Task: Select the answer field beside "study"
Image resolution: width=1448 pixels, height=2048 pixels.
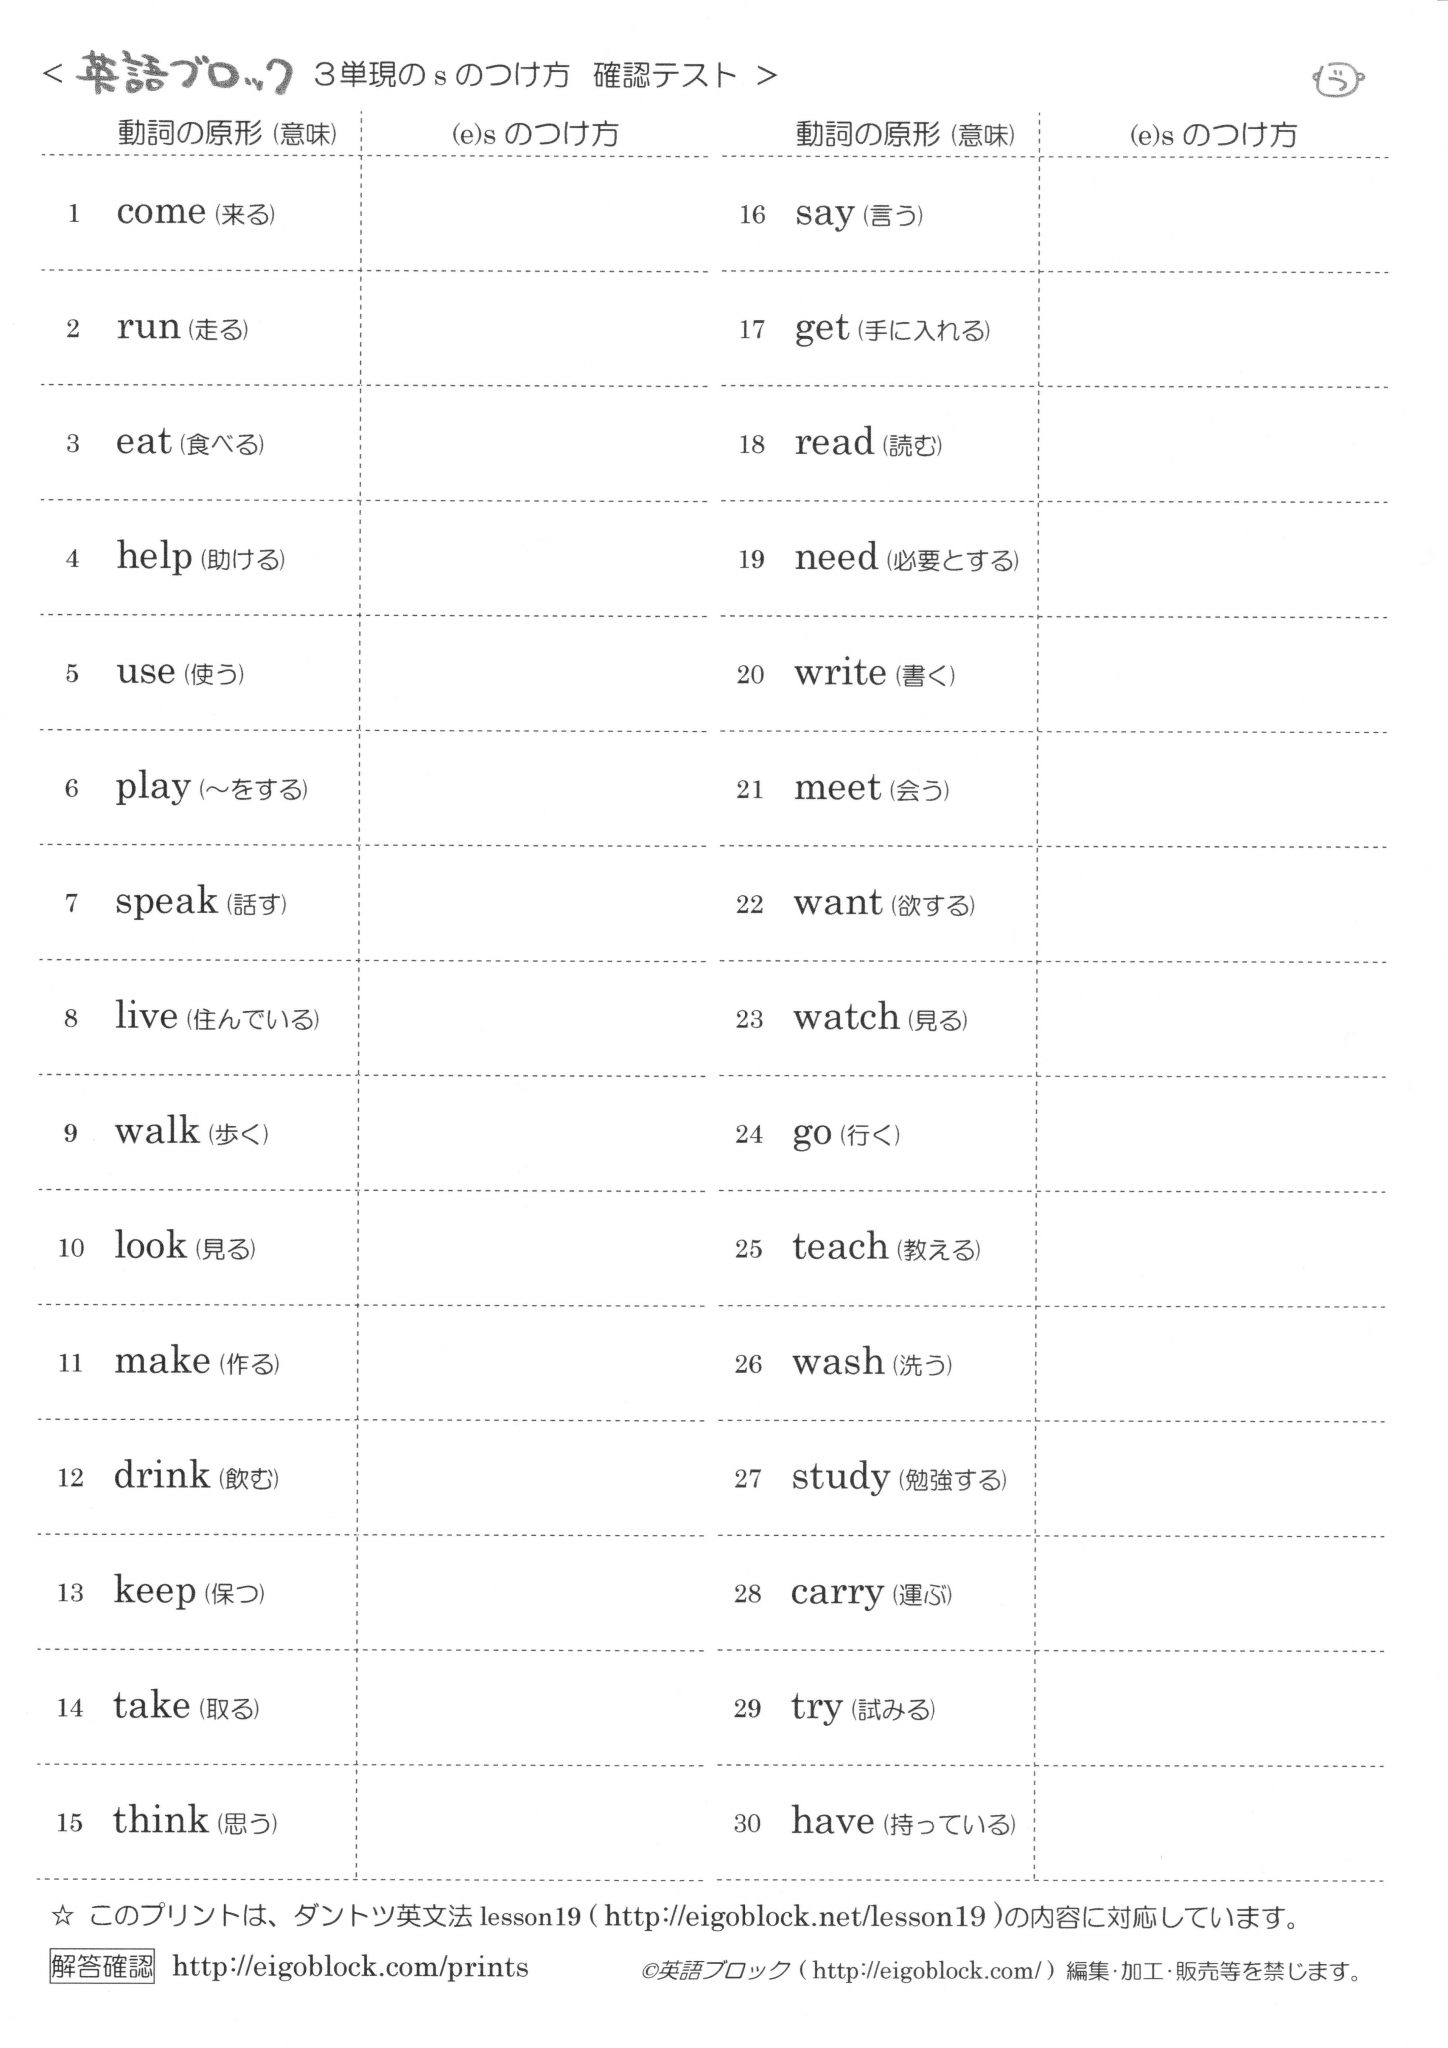Action: pos(1210,1478)
